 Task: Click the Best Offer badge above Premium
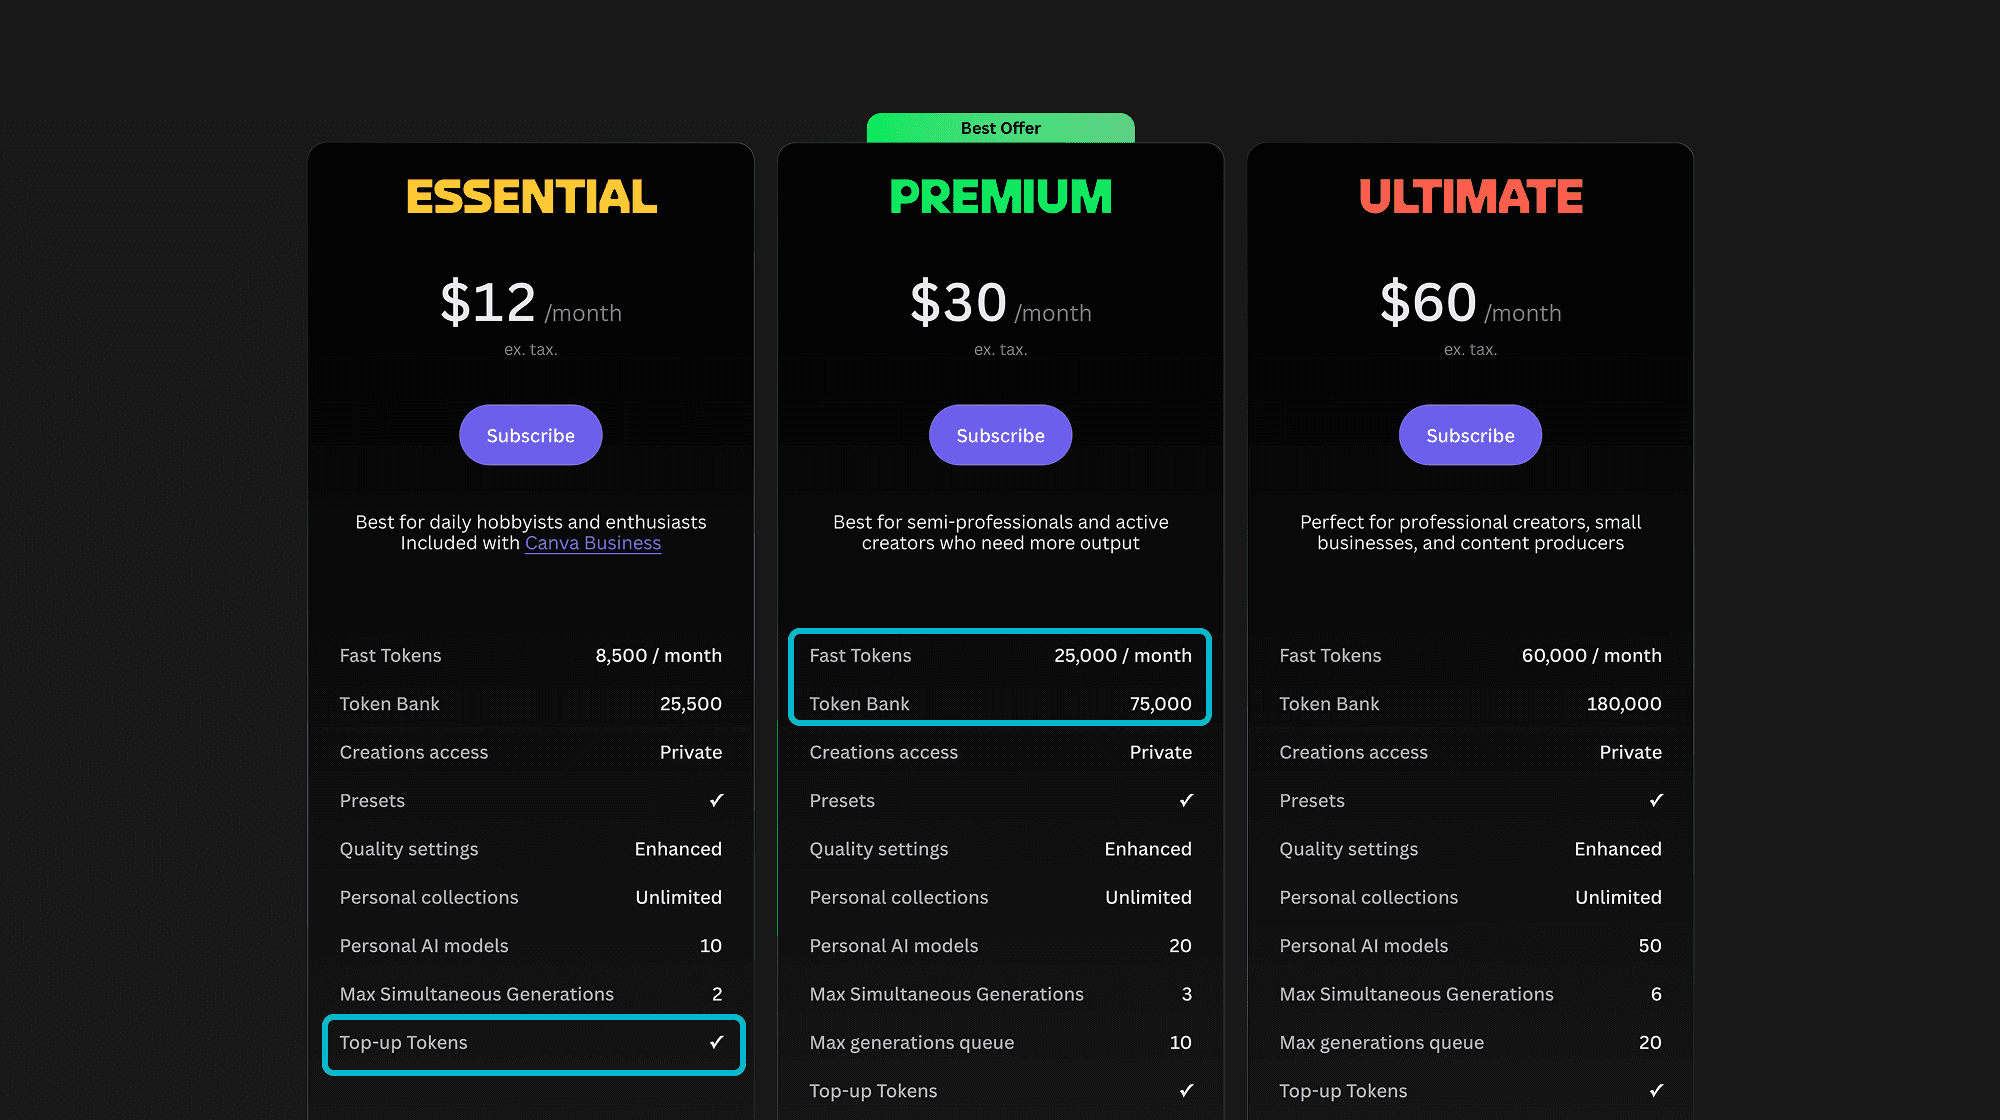click(x=1000, y=128)
